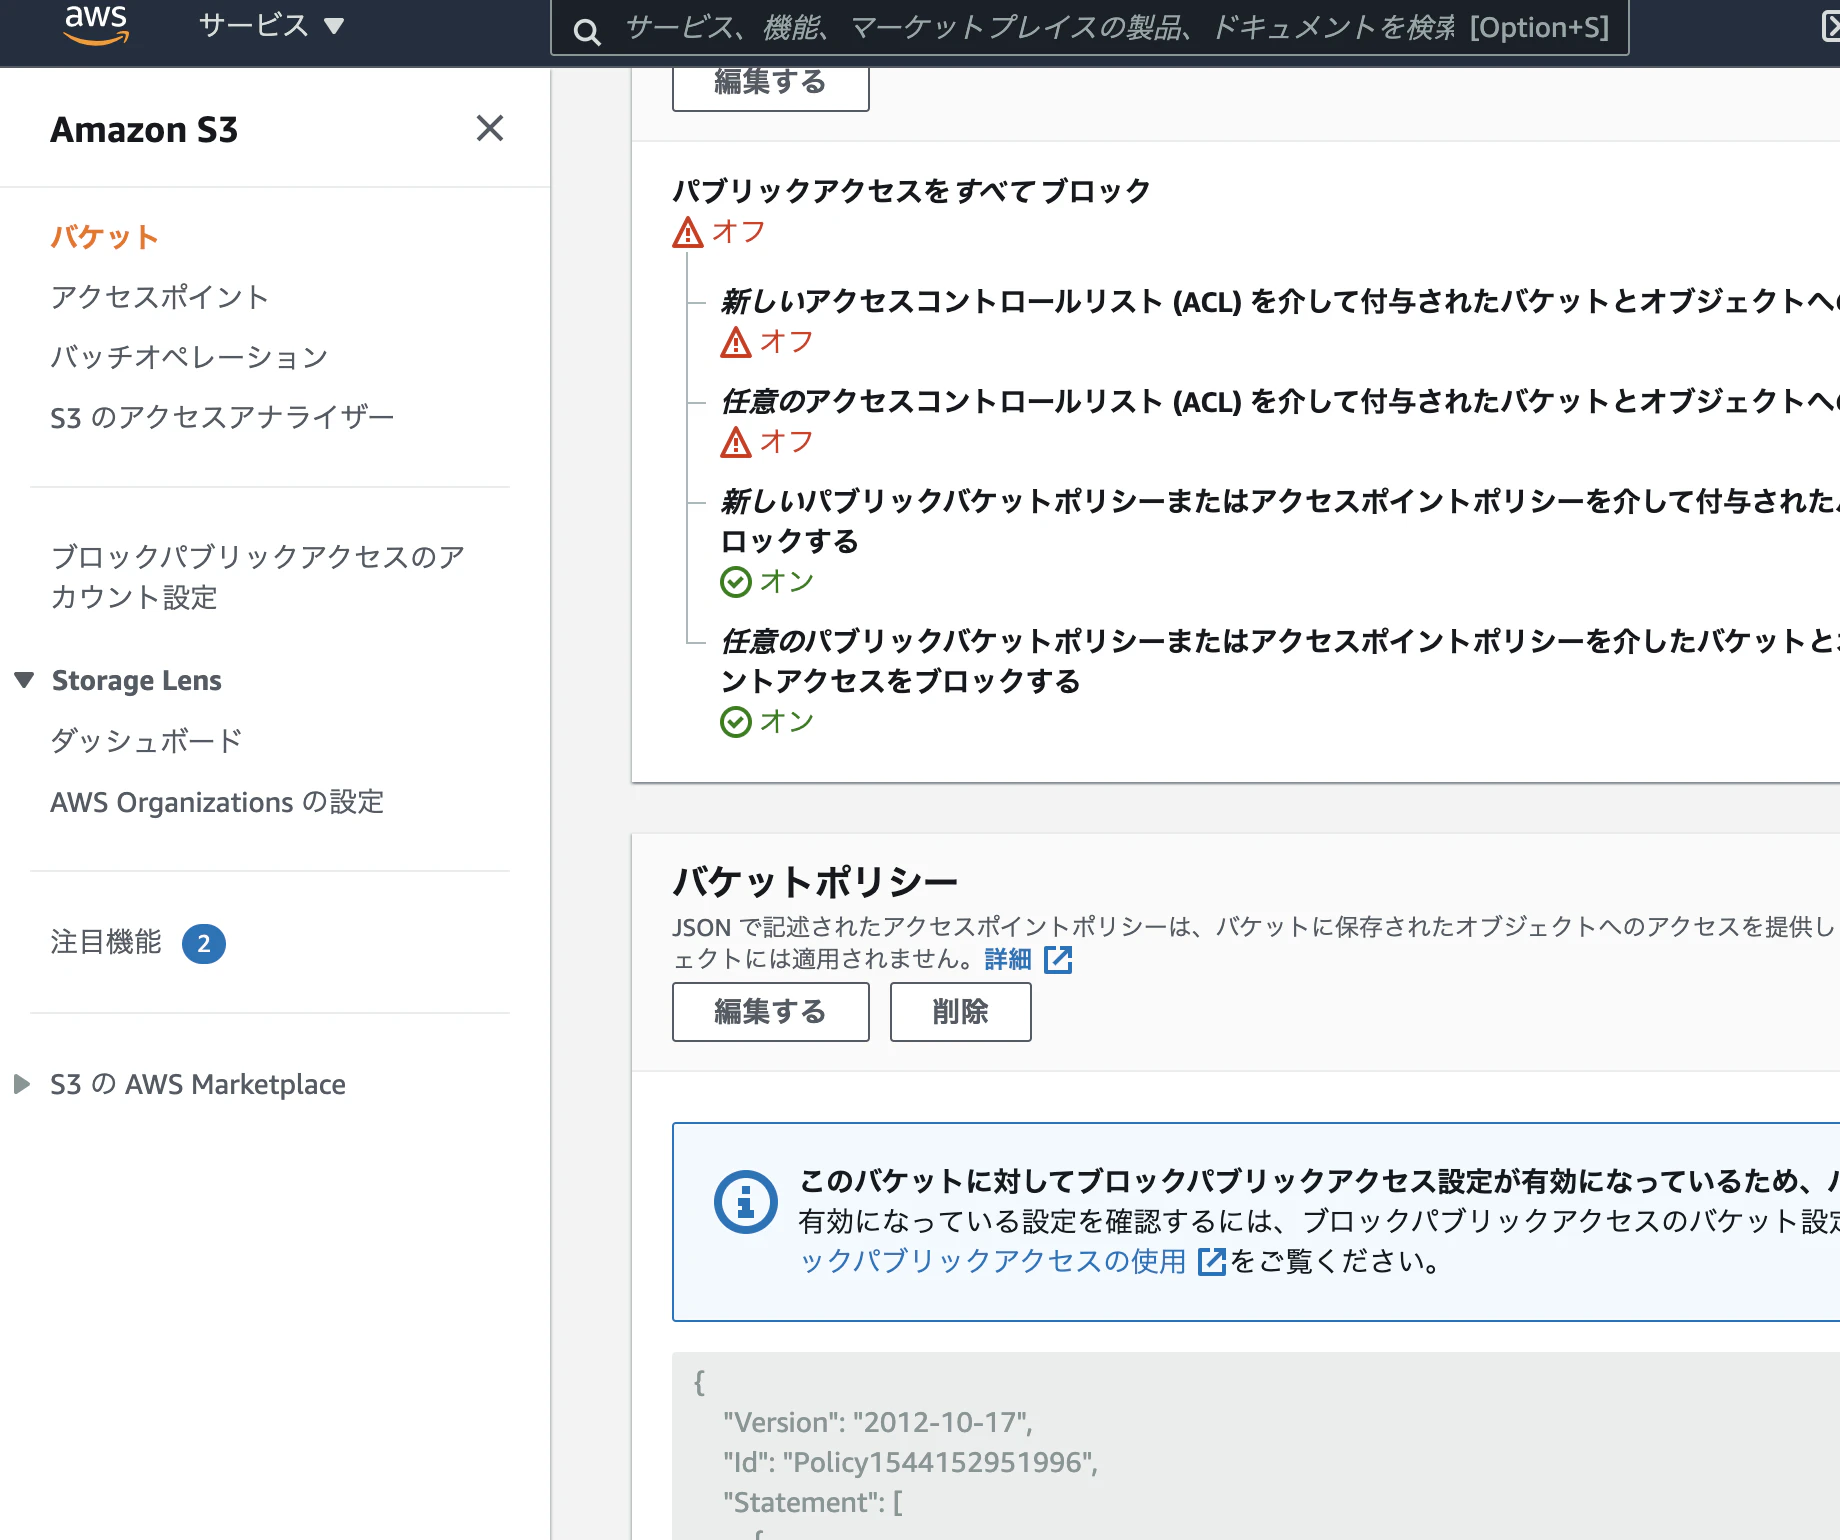
Task: Open Storage Lens ダッシュボード
Action: point(146,741)
